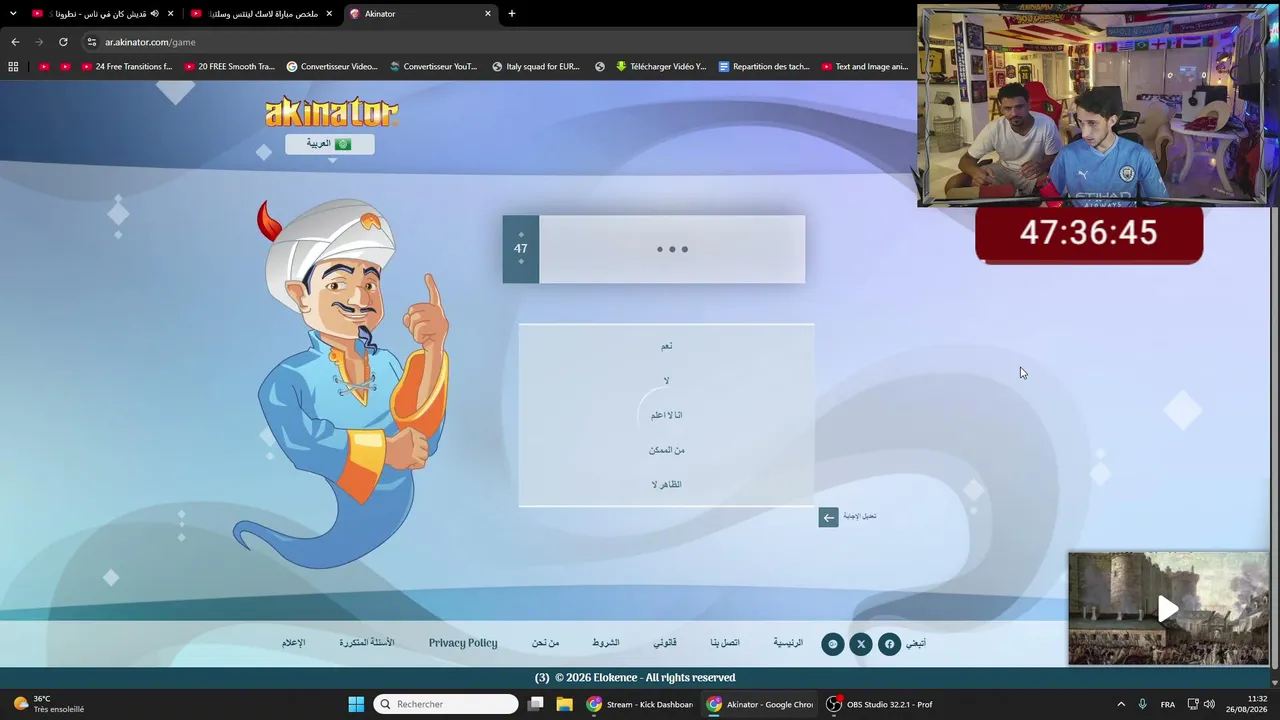The width and height of the screenshot is (1280, 720).
Task: Open the Arabic language selector
Action: [x=330, y=144]
